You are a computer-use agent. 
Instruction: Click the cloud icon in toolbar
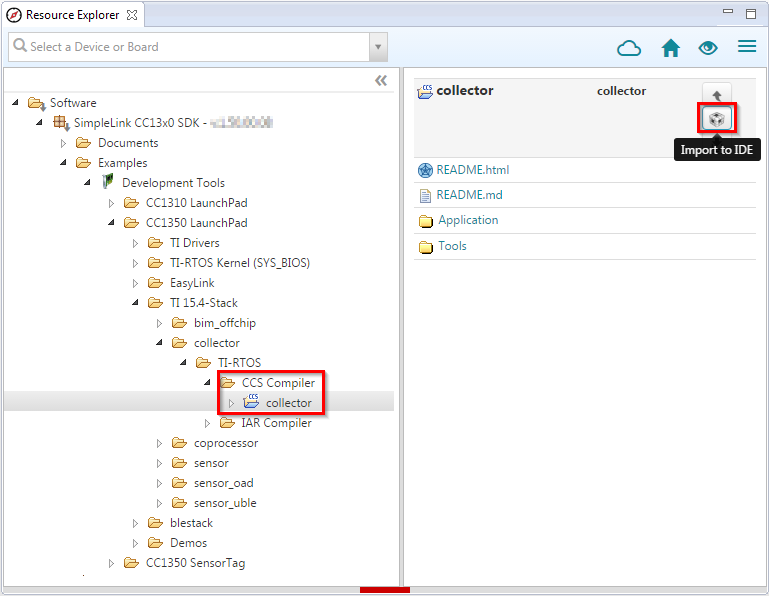(629, 48)
